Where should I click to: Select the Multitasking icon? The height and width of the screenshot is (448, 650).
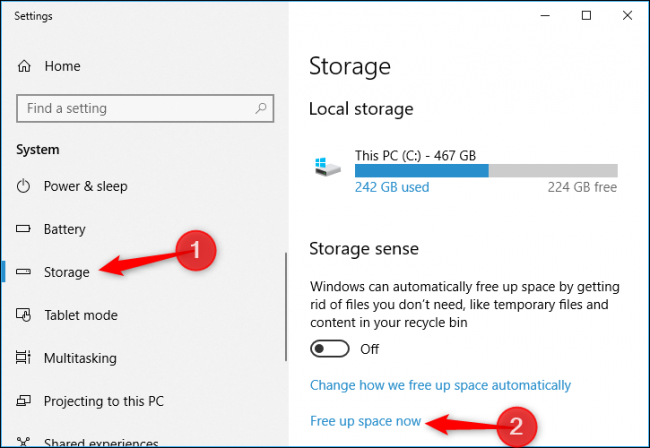point(24,358)
